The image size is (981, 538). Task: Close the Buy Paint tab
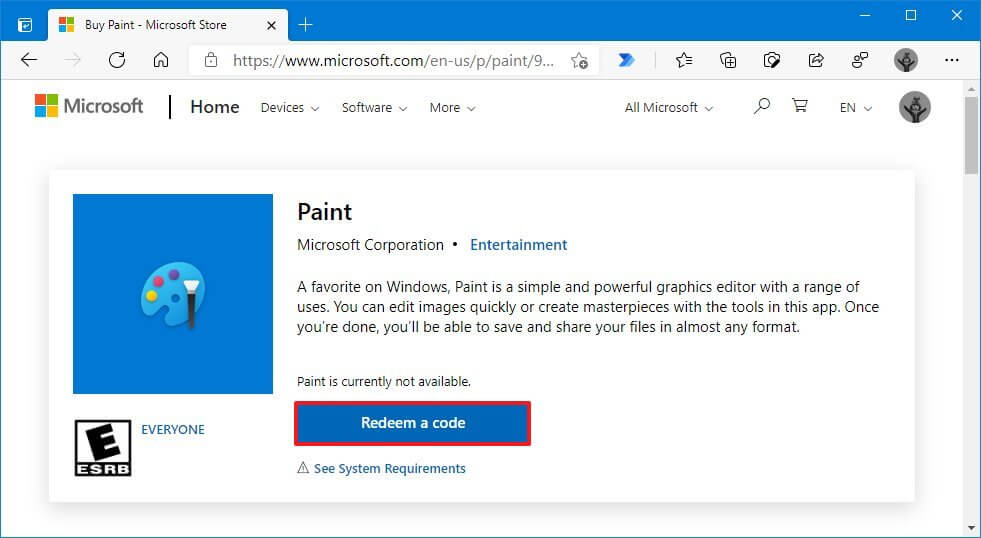[272, 26]
